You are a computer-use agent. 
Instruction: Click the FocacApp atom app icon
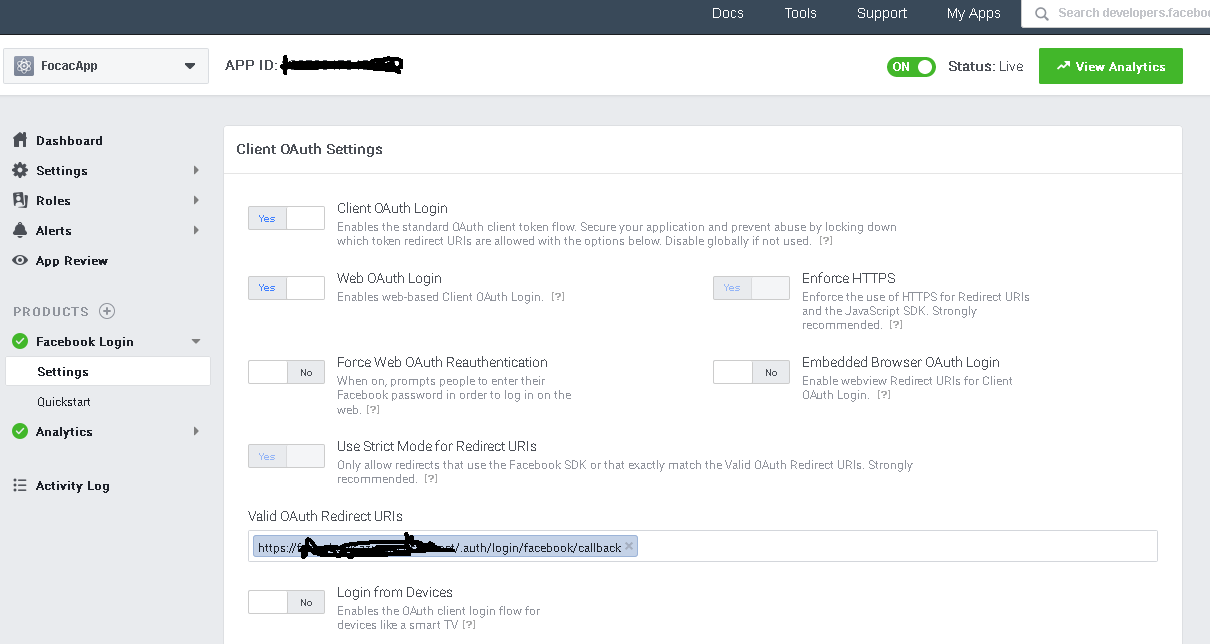point(24,66)
